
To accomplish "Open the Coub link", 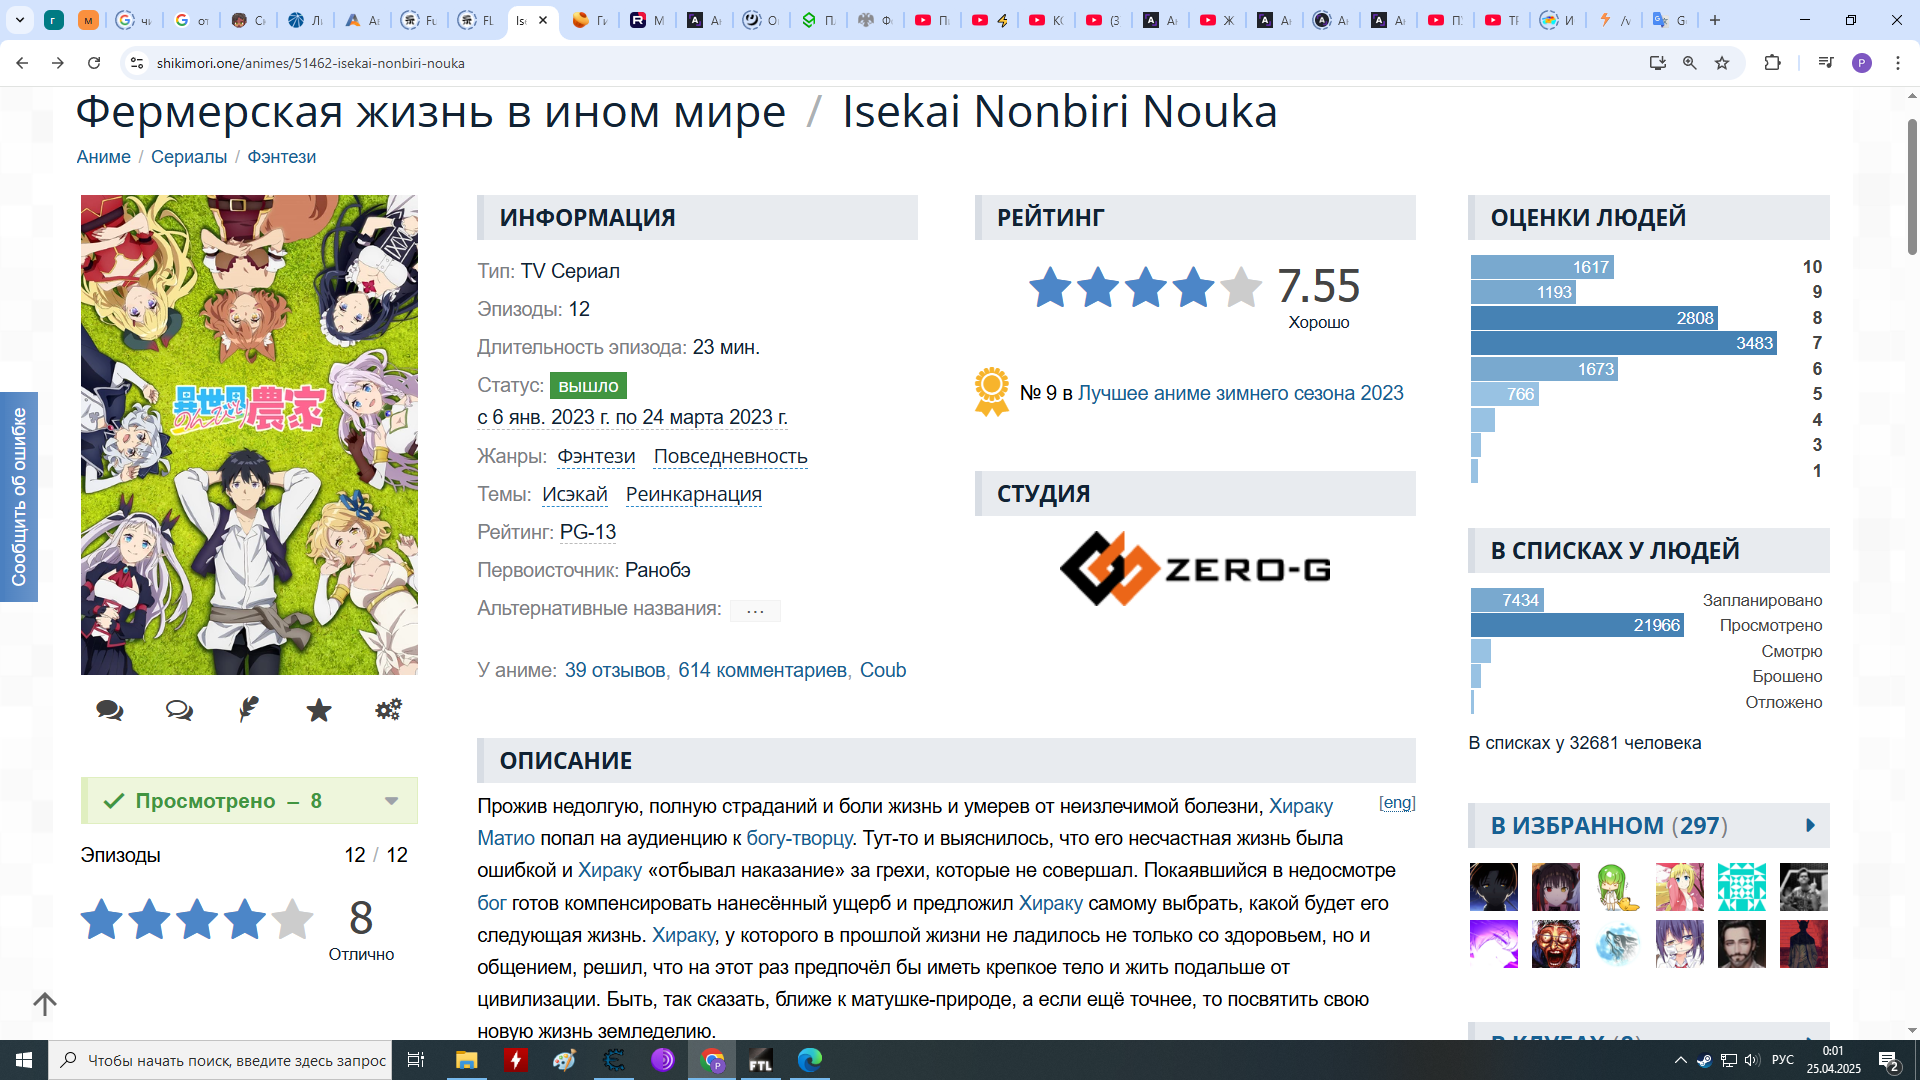I will pyautogui.click(x=883, y=671).
